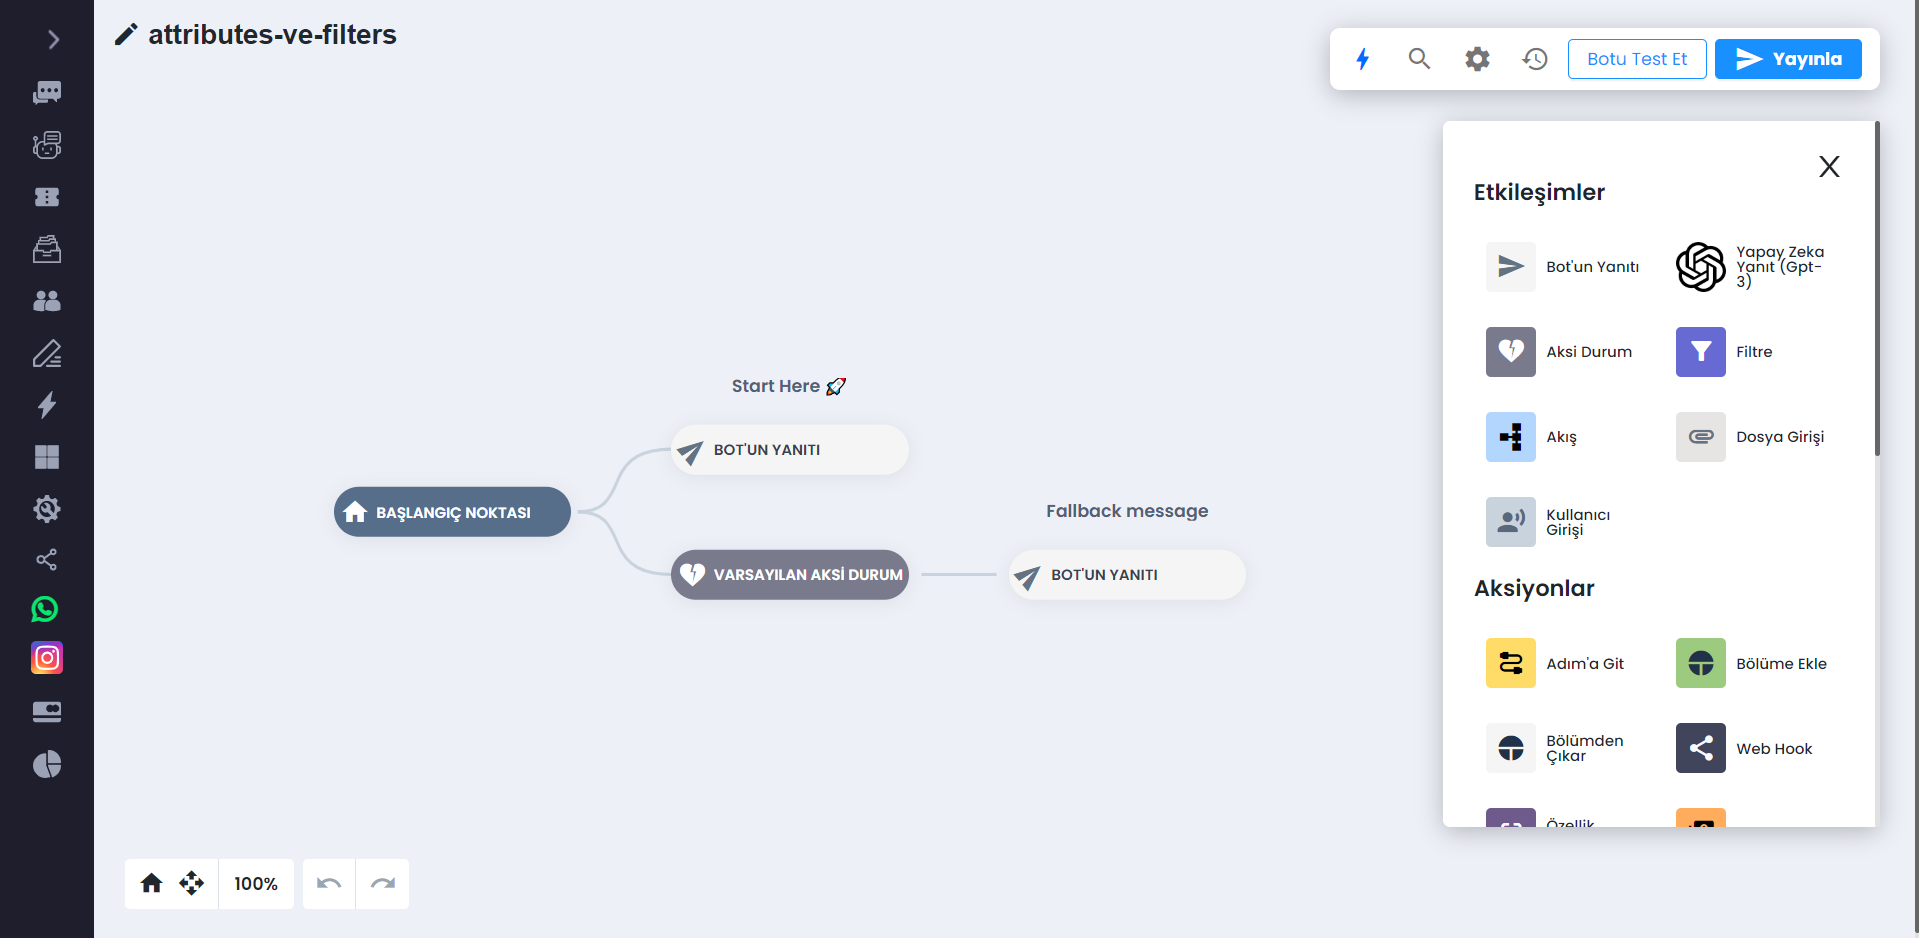Close the Etkileşimler panel
This screenshot has width=1919, height=938.
tap(1829, 167)
